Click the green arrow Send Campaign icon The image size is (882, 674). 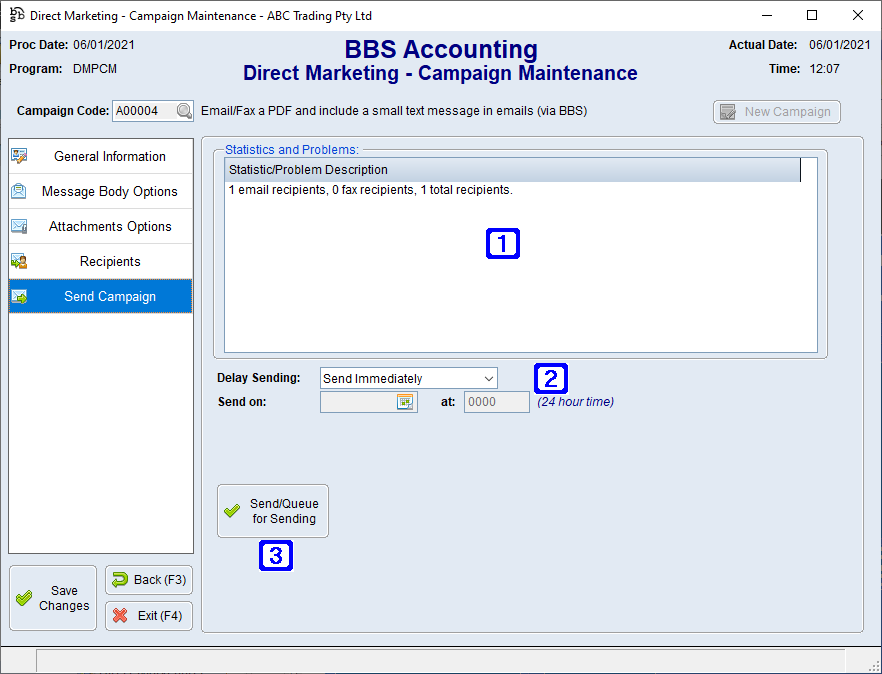click(19, 296)
